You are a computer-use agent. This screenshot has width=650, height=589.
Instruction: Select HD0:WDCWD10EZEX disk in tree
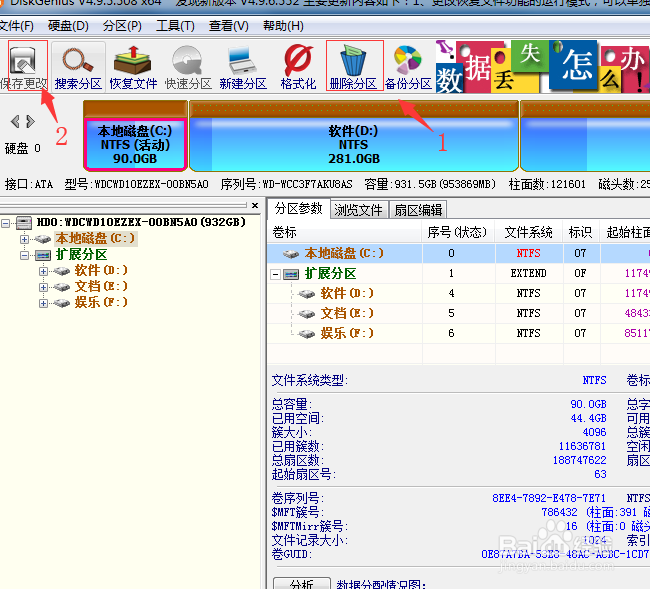tap(141, 223)
